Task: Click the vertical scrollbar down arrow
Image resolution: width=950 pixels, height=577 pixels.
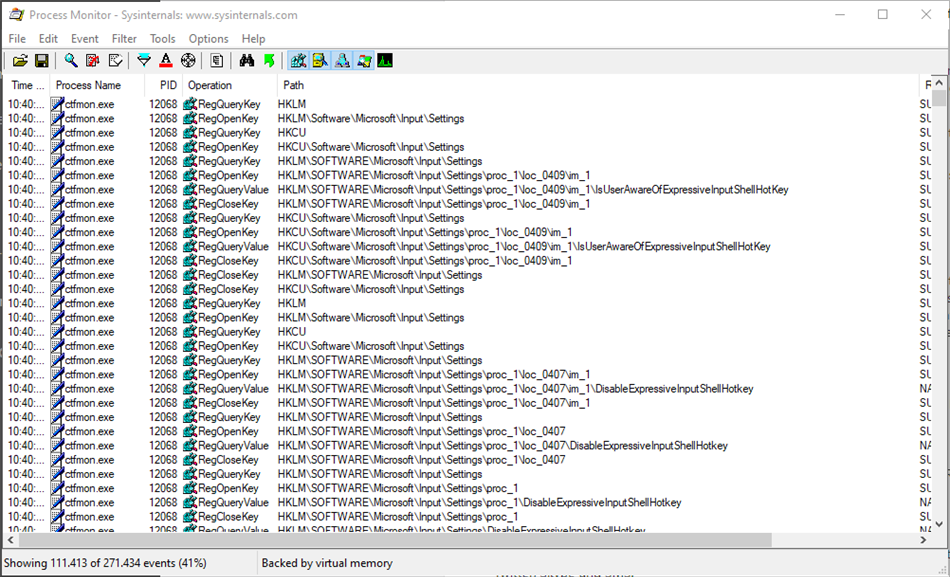Action: pos(938,524)
